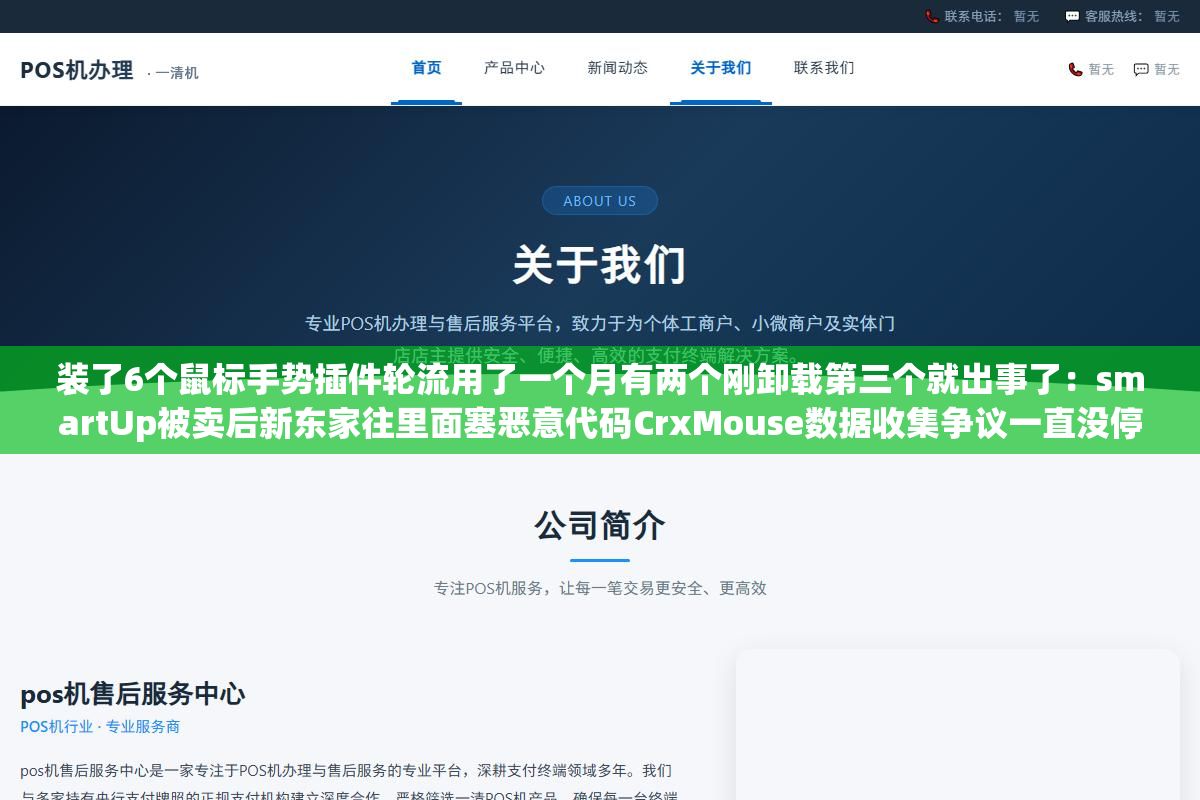Click the 一清机 tagline text
Screen dimensions: 1200x800
[x=173, y=73]
